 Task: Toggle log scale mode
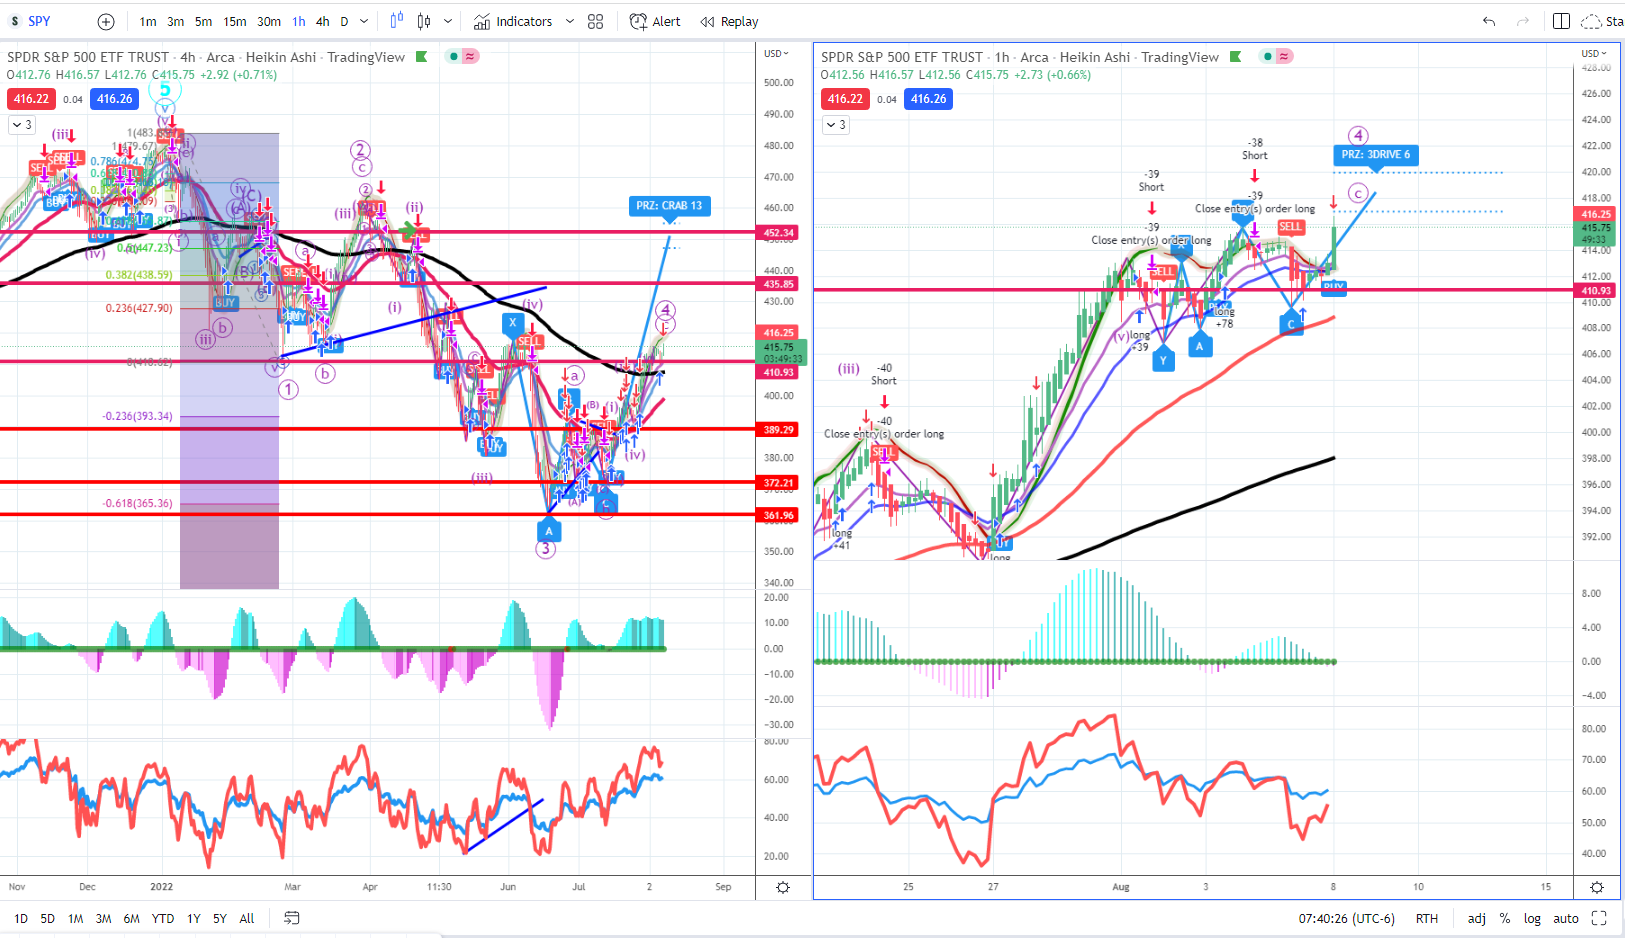1532,918
